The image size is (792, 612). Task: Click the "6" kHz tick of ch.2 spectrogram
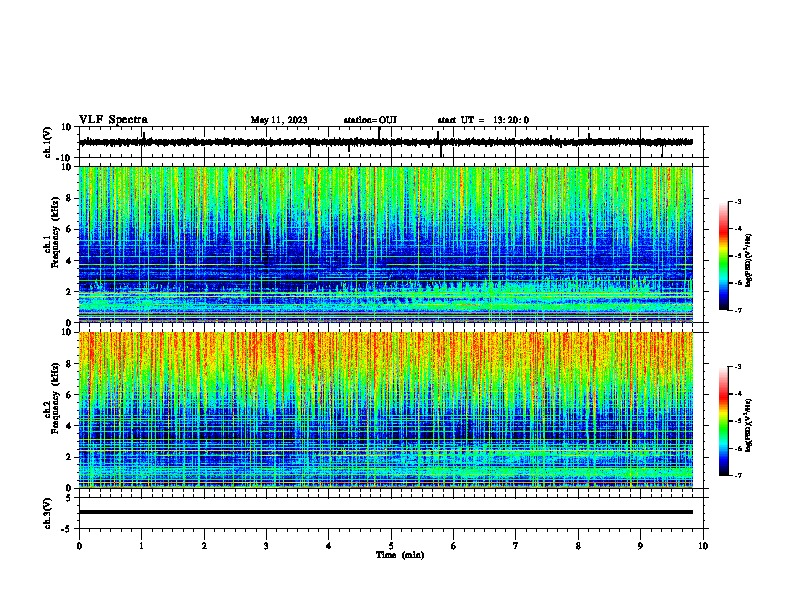point(69,394)
